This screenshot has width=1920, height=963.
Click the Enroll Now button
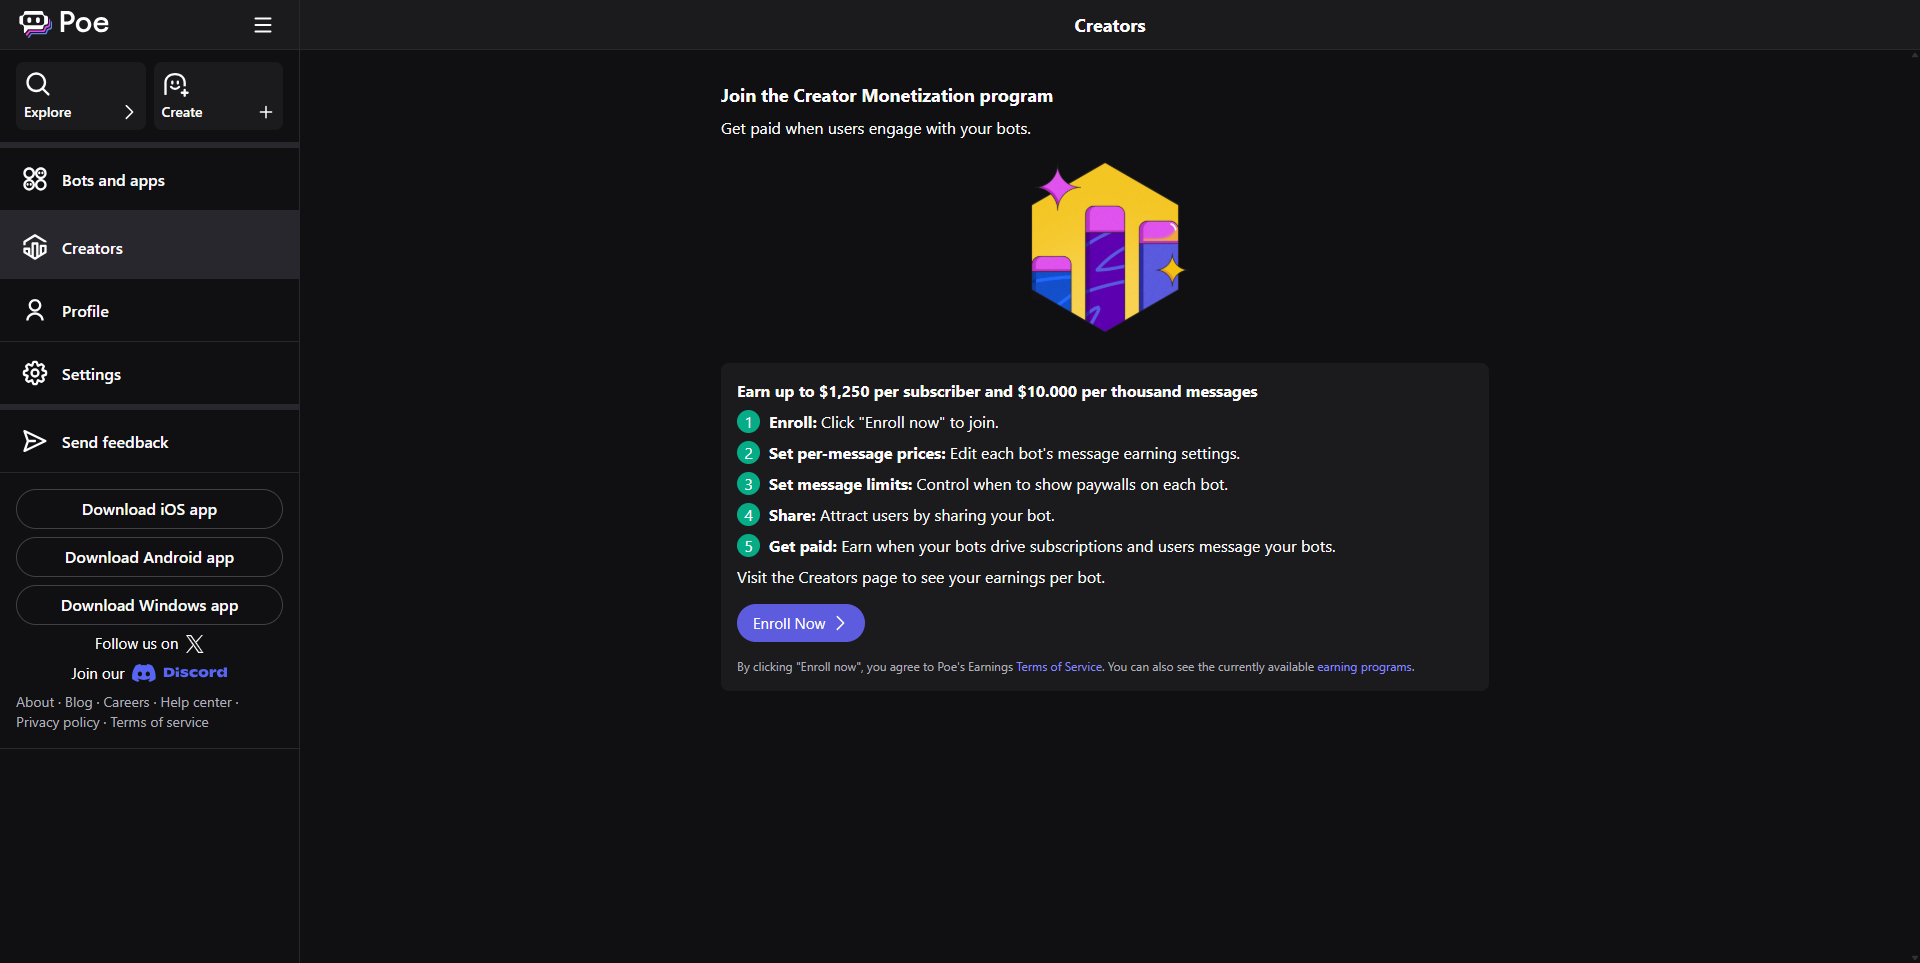800,623
